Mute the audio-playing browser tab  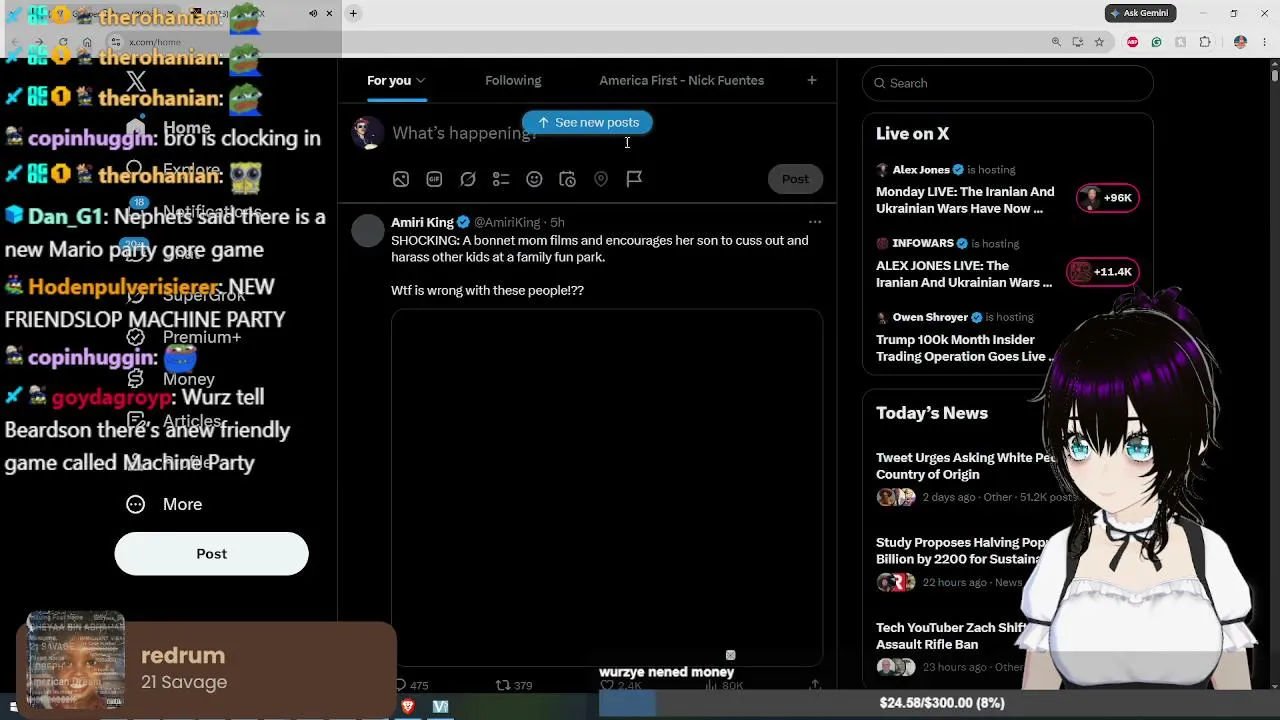point(313,13)
